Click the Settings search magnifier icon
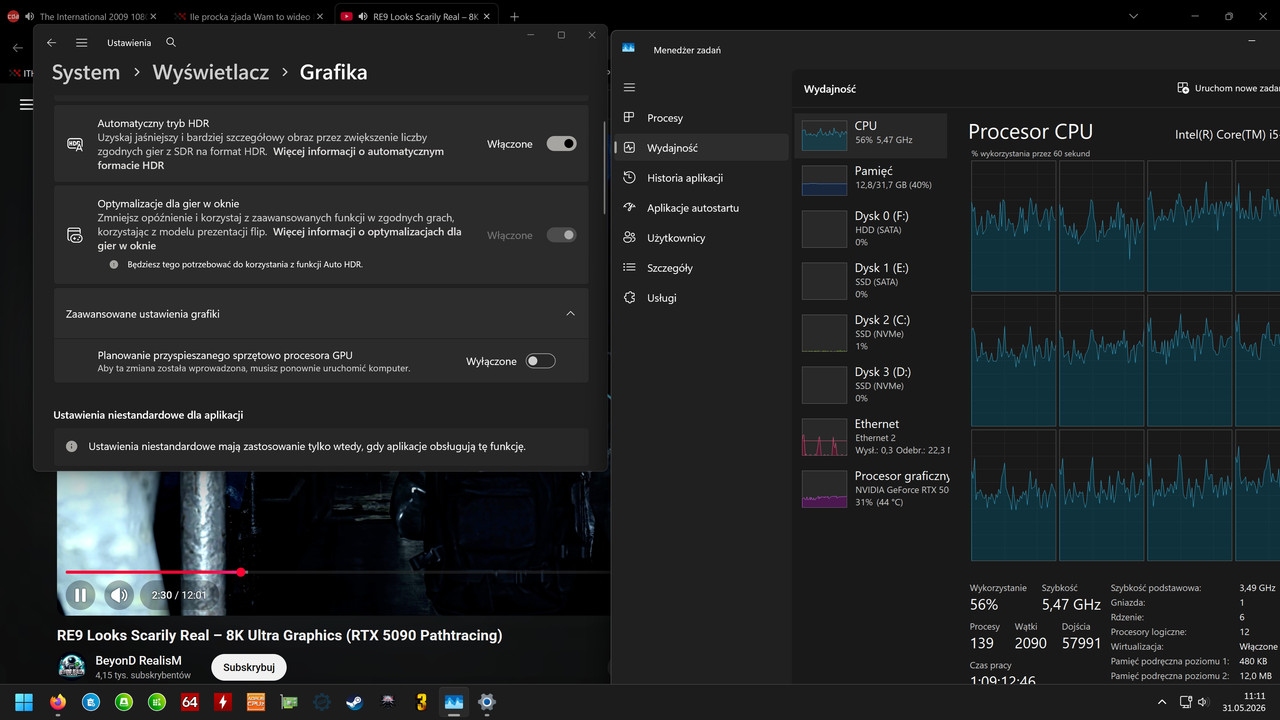 pos(171,43)
